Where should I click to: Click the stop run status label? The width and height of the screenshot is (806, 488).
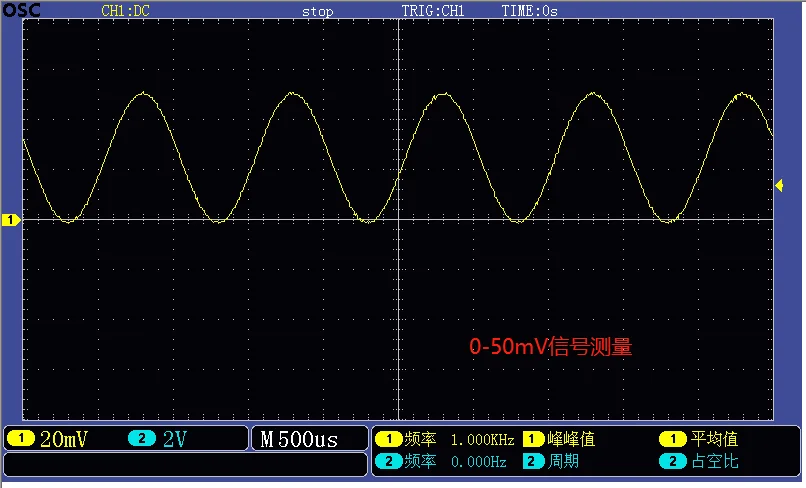pos(318,11)
